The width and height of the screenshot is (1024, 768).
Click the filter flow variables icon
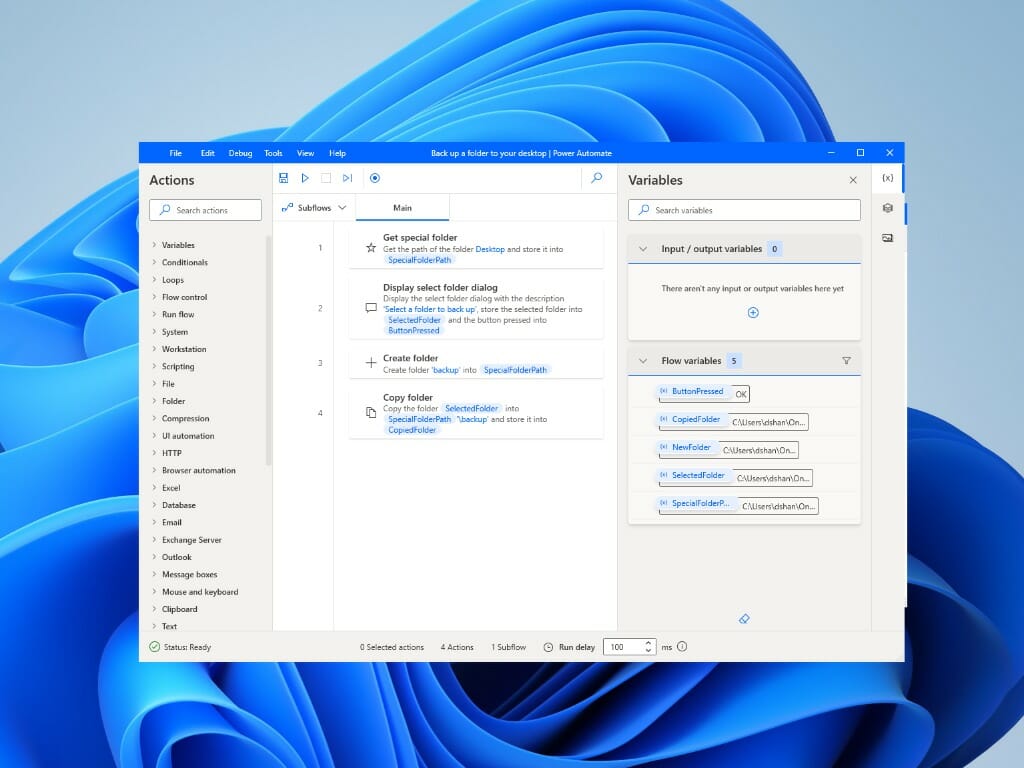tap(846, 361)
